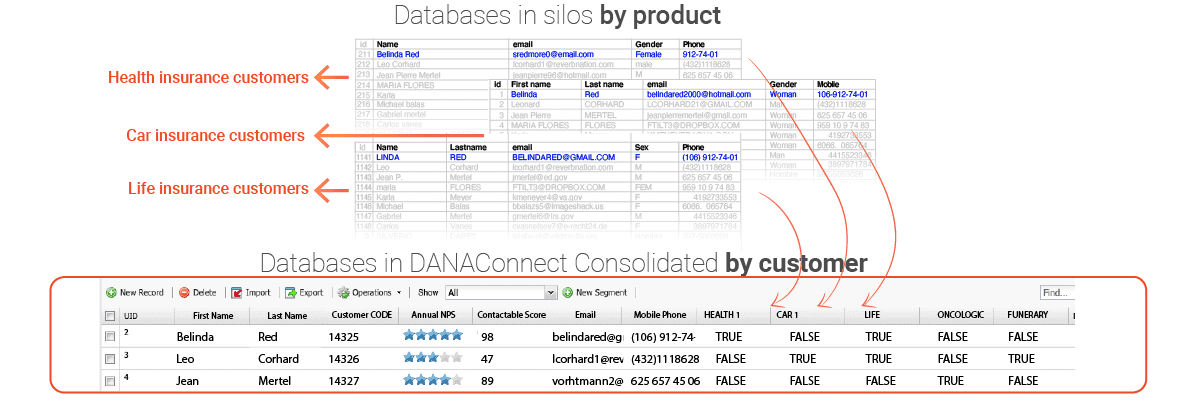Click Jean's four-star Annual NPS rating
The width and height of the screenshot is (1201, 401).
[x=433, y=380]
